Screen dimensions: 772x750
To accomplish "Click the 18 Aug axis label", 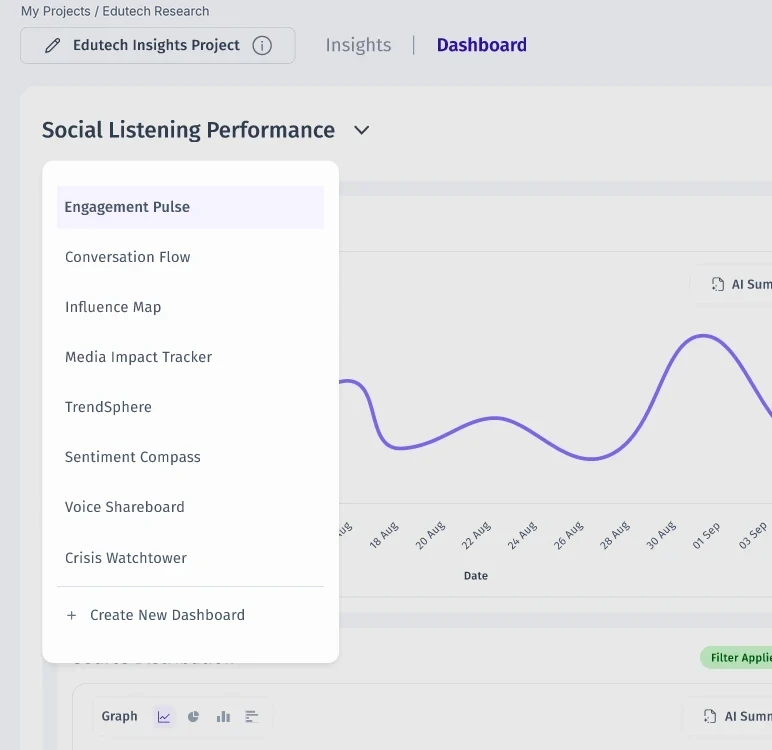I will 384,535.
